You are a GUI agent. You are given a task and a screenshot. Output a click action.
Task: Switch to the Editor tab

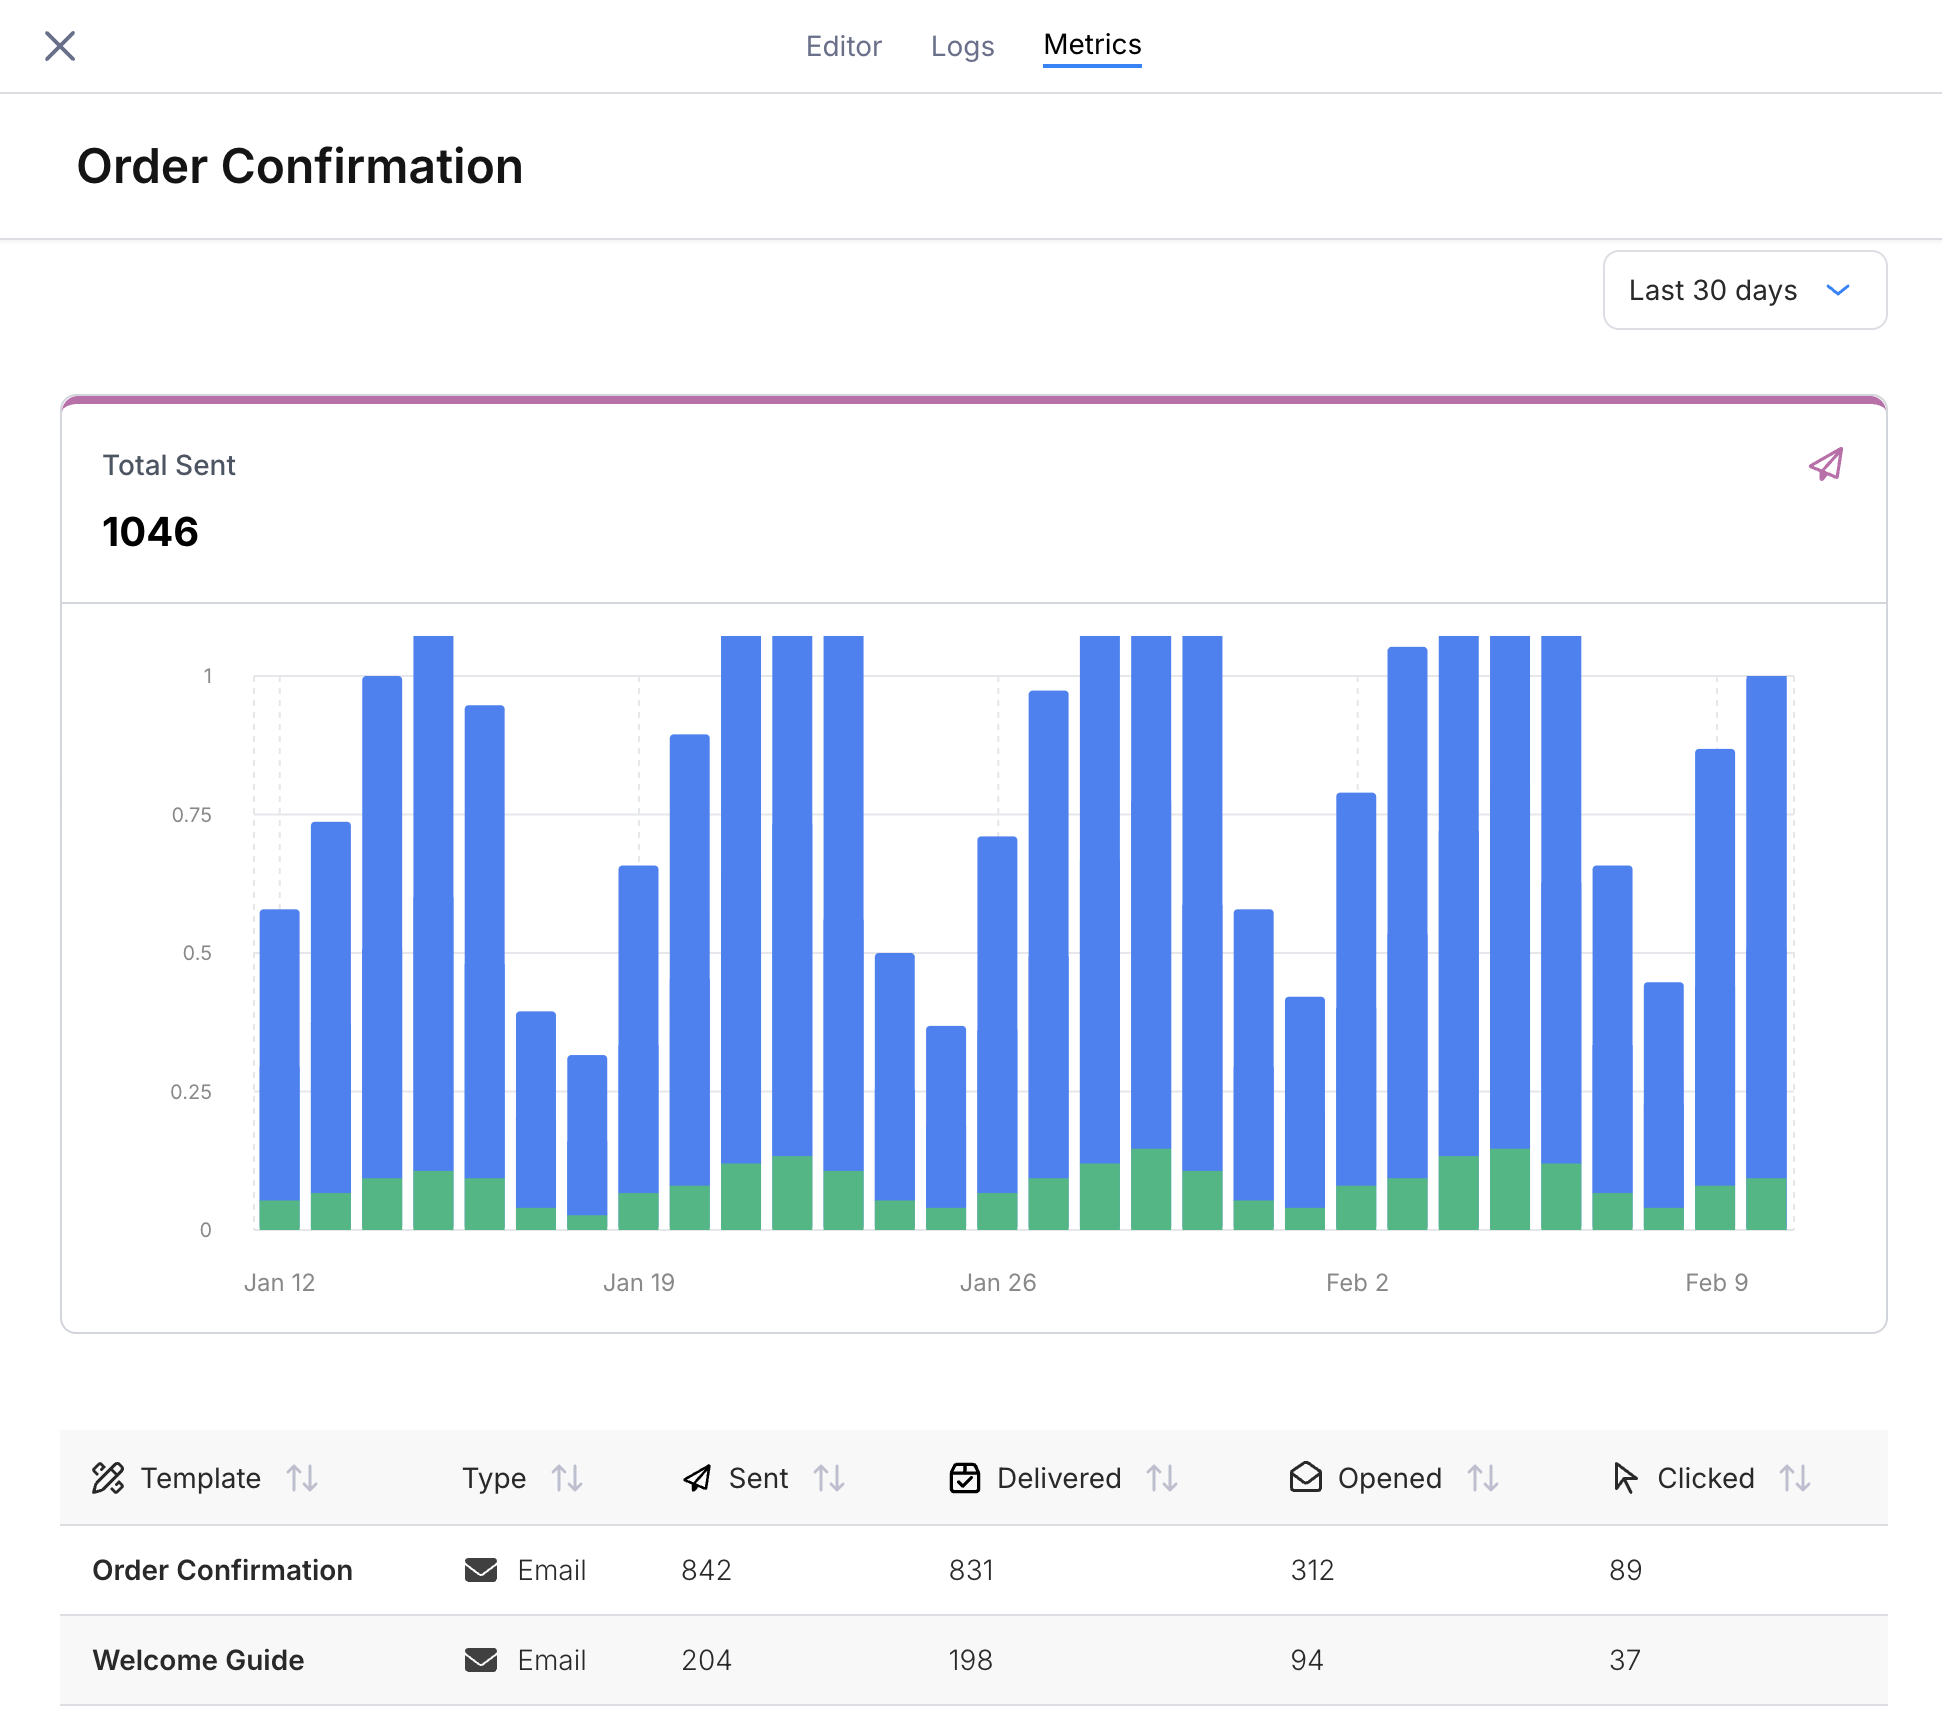point(843,46)
